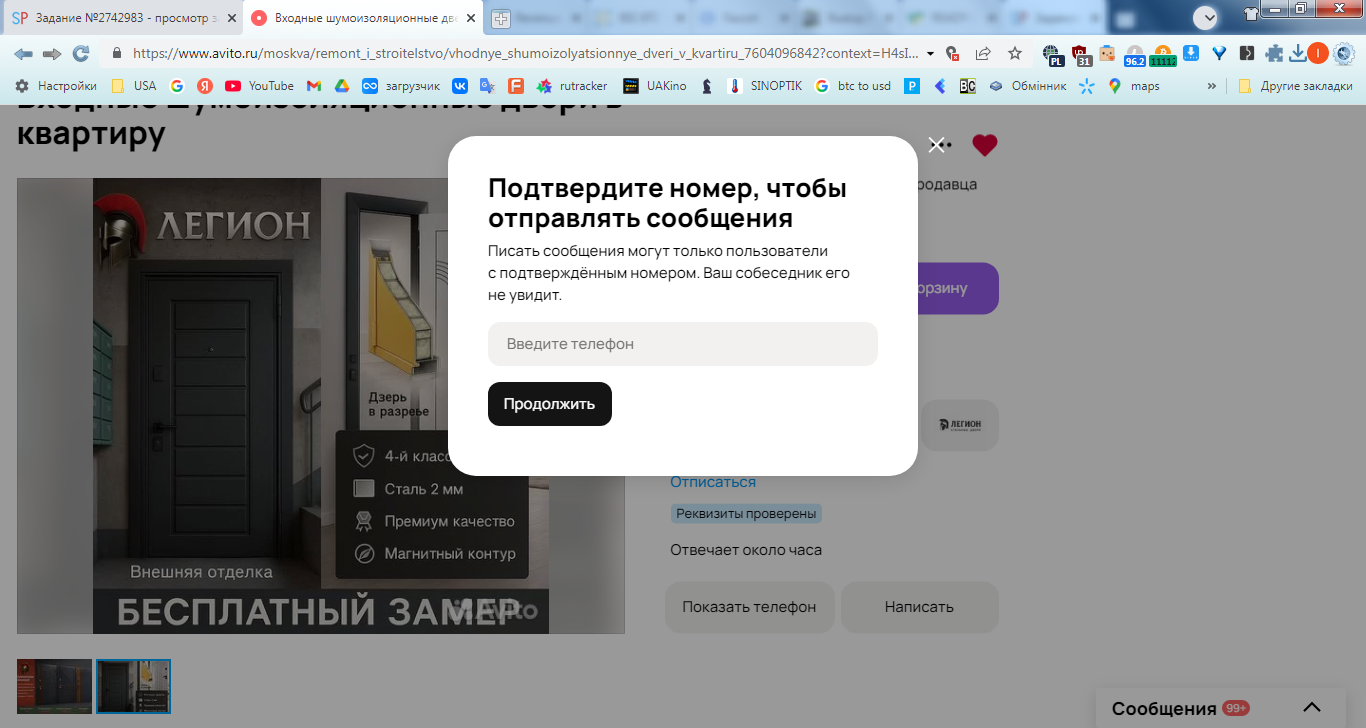The image size is (1366, 728).
Task: Bookmark this page with the star icon
Action: [x=1015, y=53]
